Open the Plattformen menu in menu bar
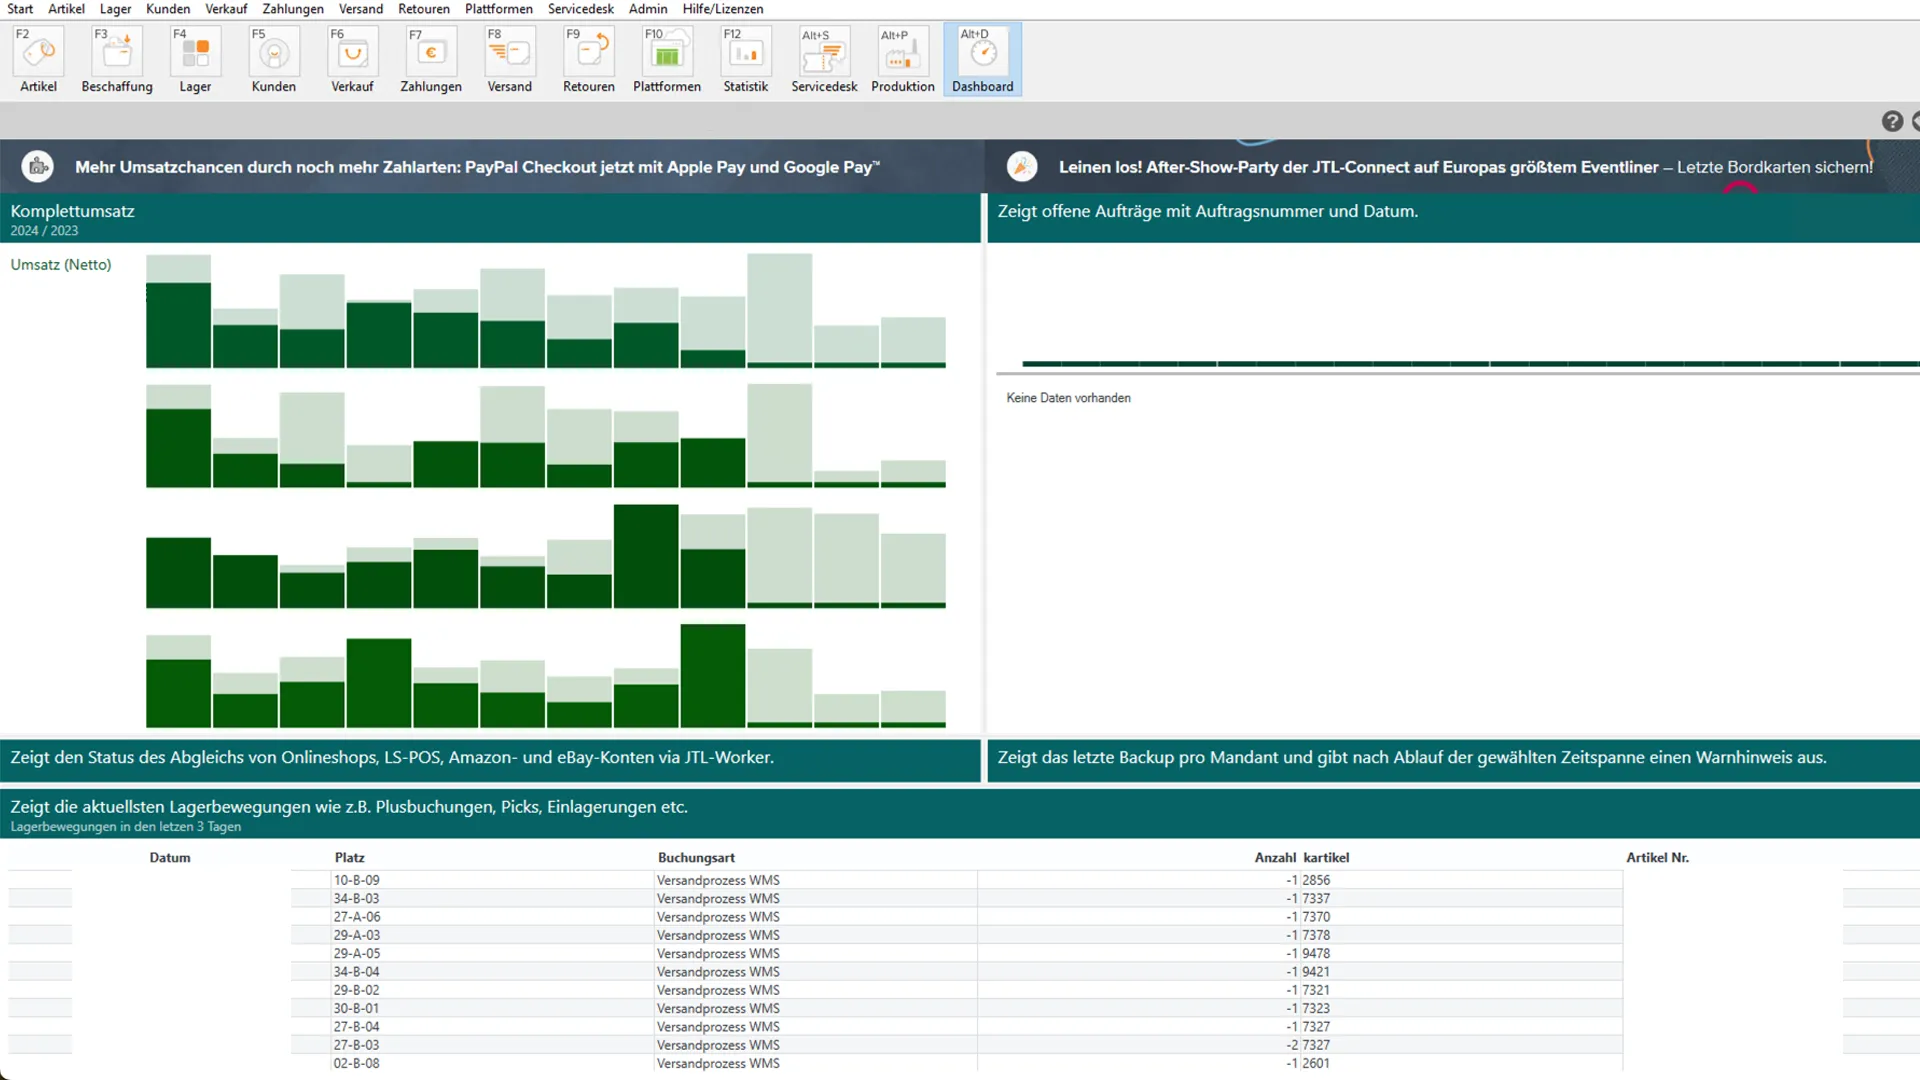 (x=498, y=9)
